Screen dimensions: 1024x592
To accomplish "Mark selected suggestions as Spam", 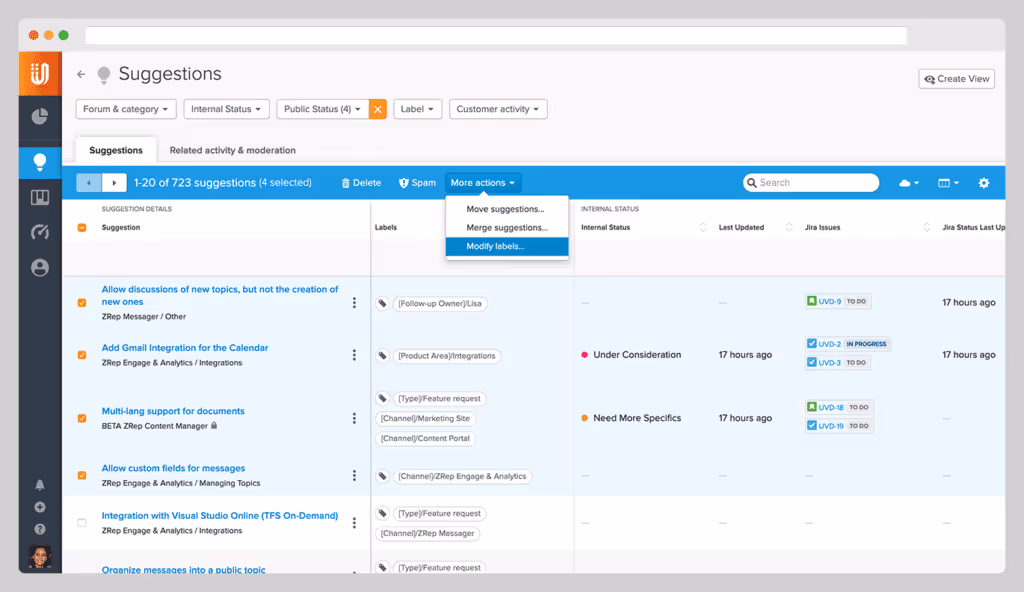I will [x=417, y=183].
